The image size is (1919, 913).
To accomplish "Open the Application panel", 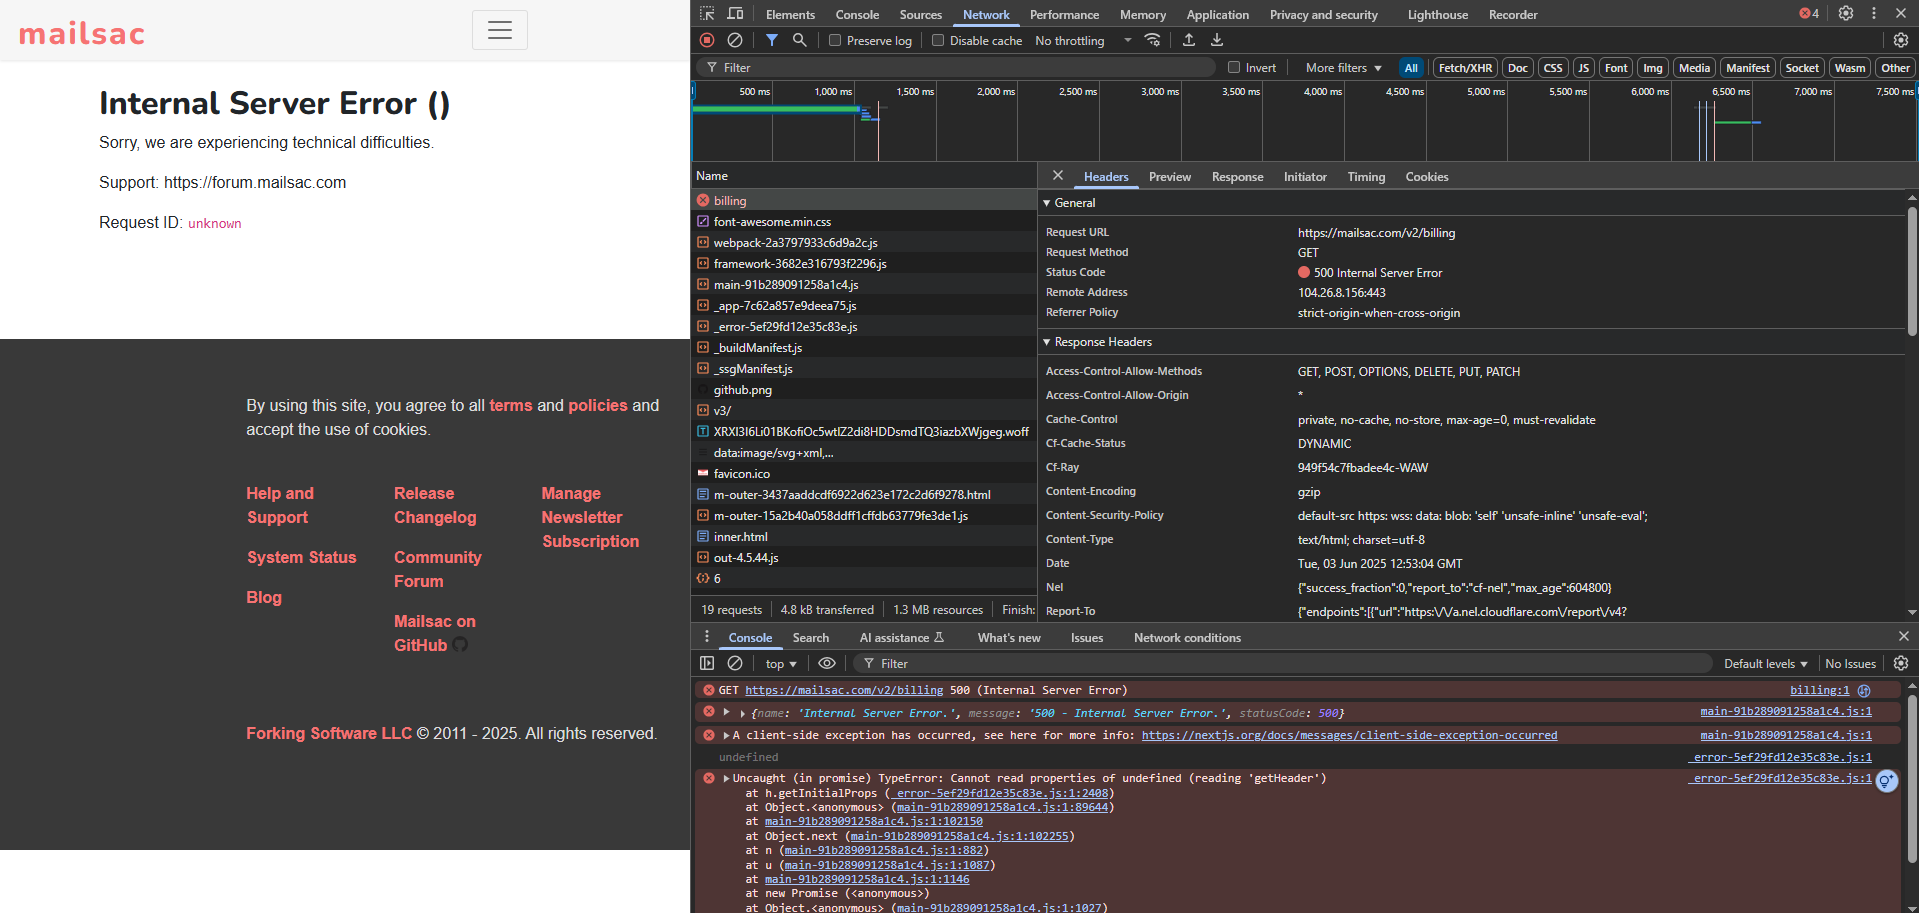I will (x=1217, y=15).
